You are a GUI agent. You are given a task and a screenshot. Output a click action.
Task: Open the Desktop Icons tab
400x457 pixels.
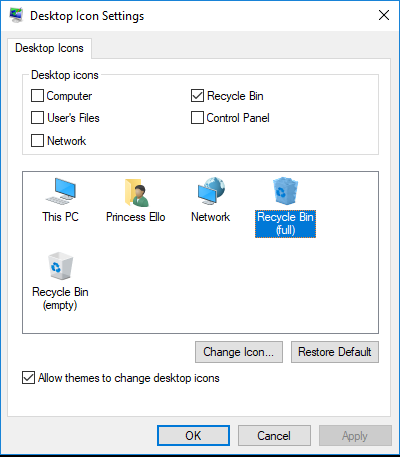click(x=49, y=48)
